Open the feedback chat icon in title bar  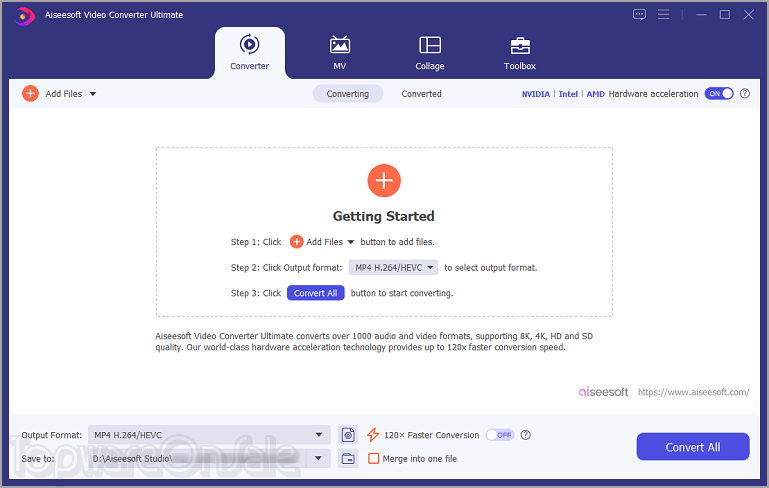pyautogui.click(x=639, y=14)
